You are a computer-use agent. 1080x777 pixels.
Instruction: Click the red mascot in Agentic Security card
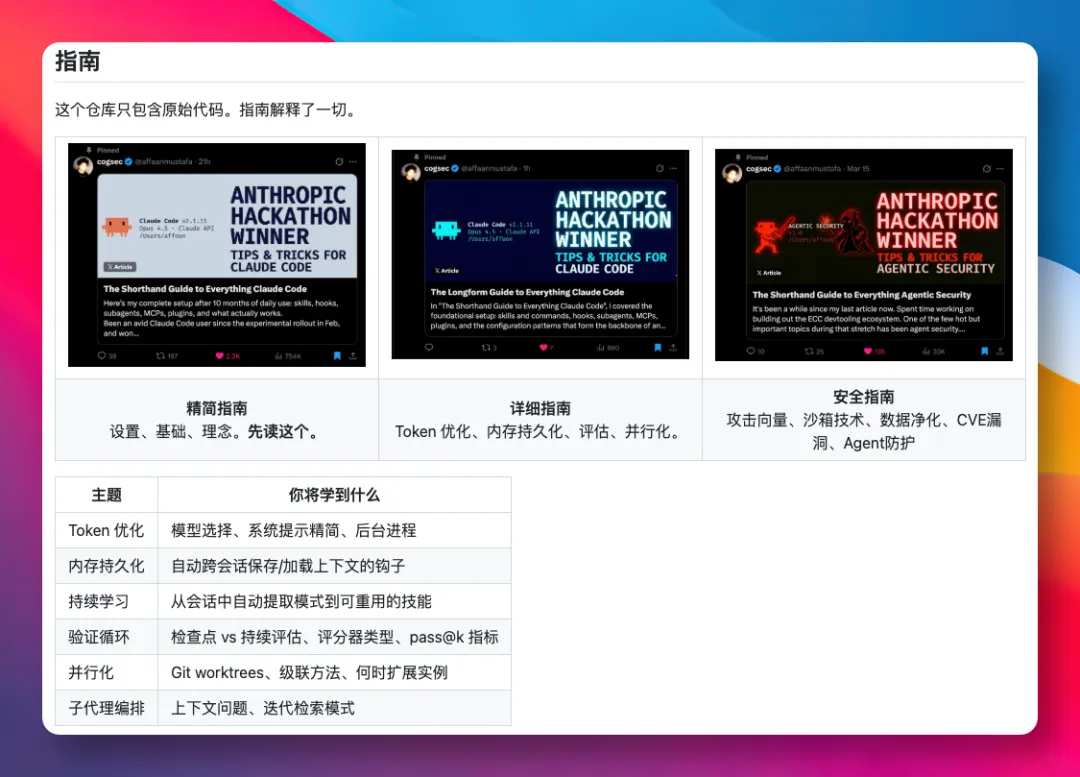tap(769, 235)
